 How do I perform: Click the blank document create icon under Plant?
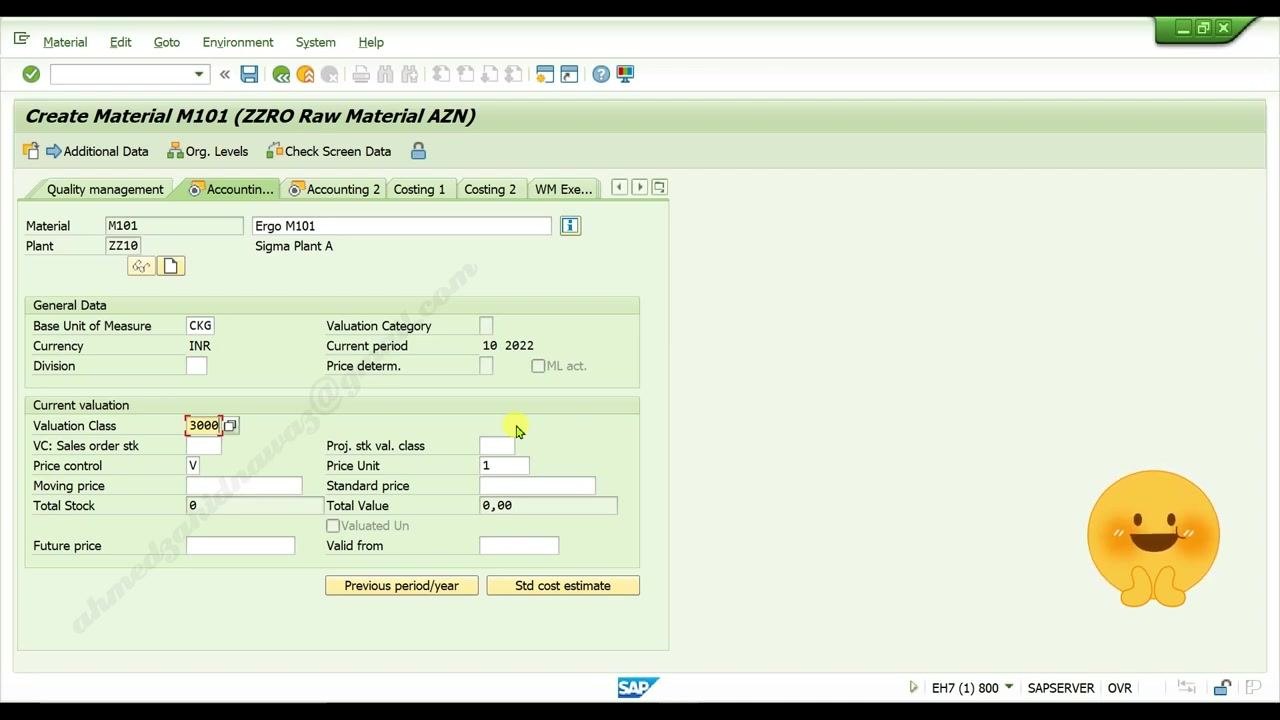point(171,266)
